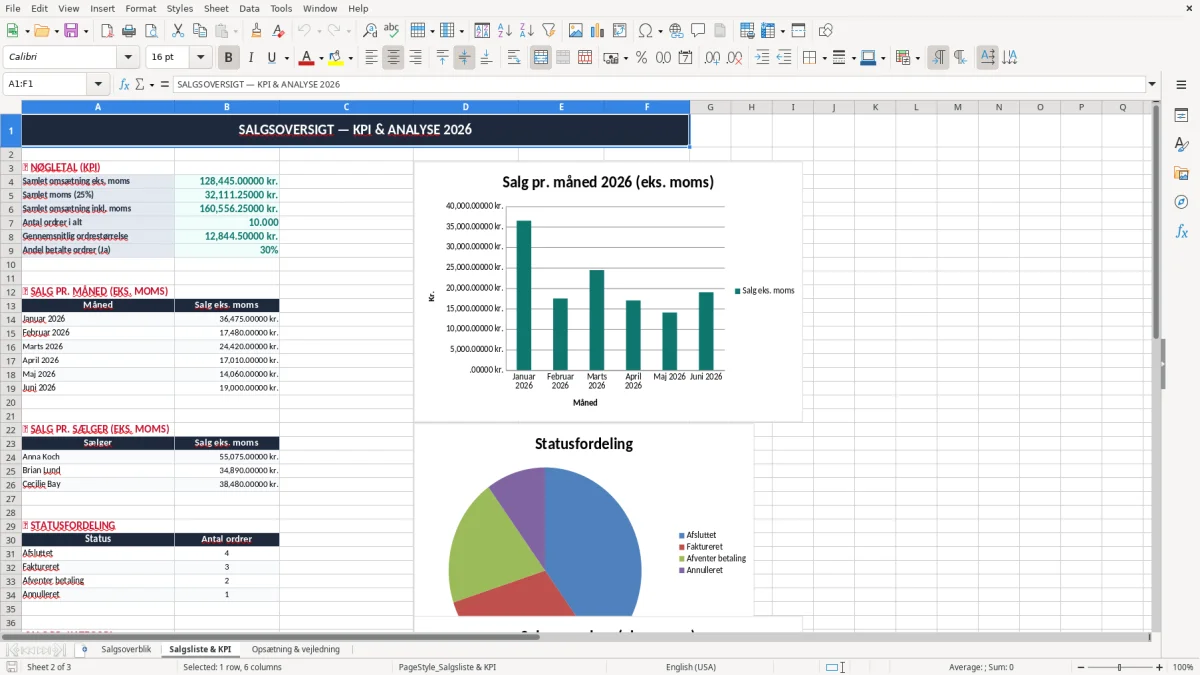The width and height of the screenshot is (1200, 675).
Task: Open the Font Size dropdown
Action: click(201, 58)
